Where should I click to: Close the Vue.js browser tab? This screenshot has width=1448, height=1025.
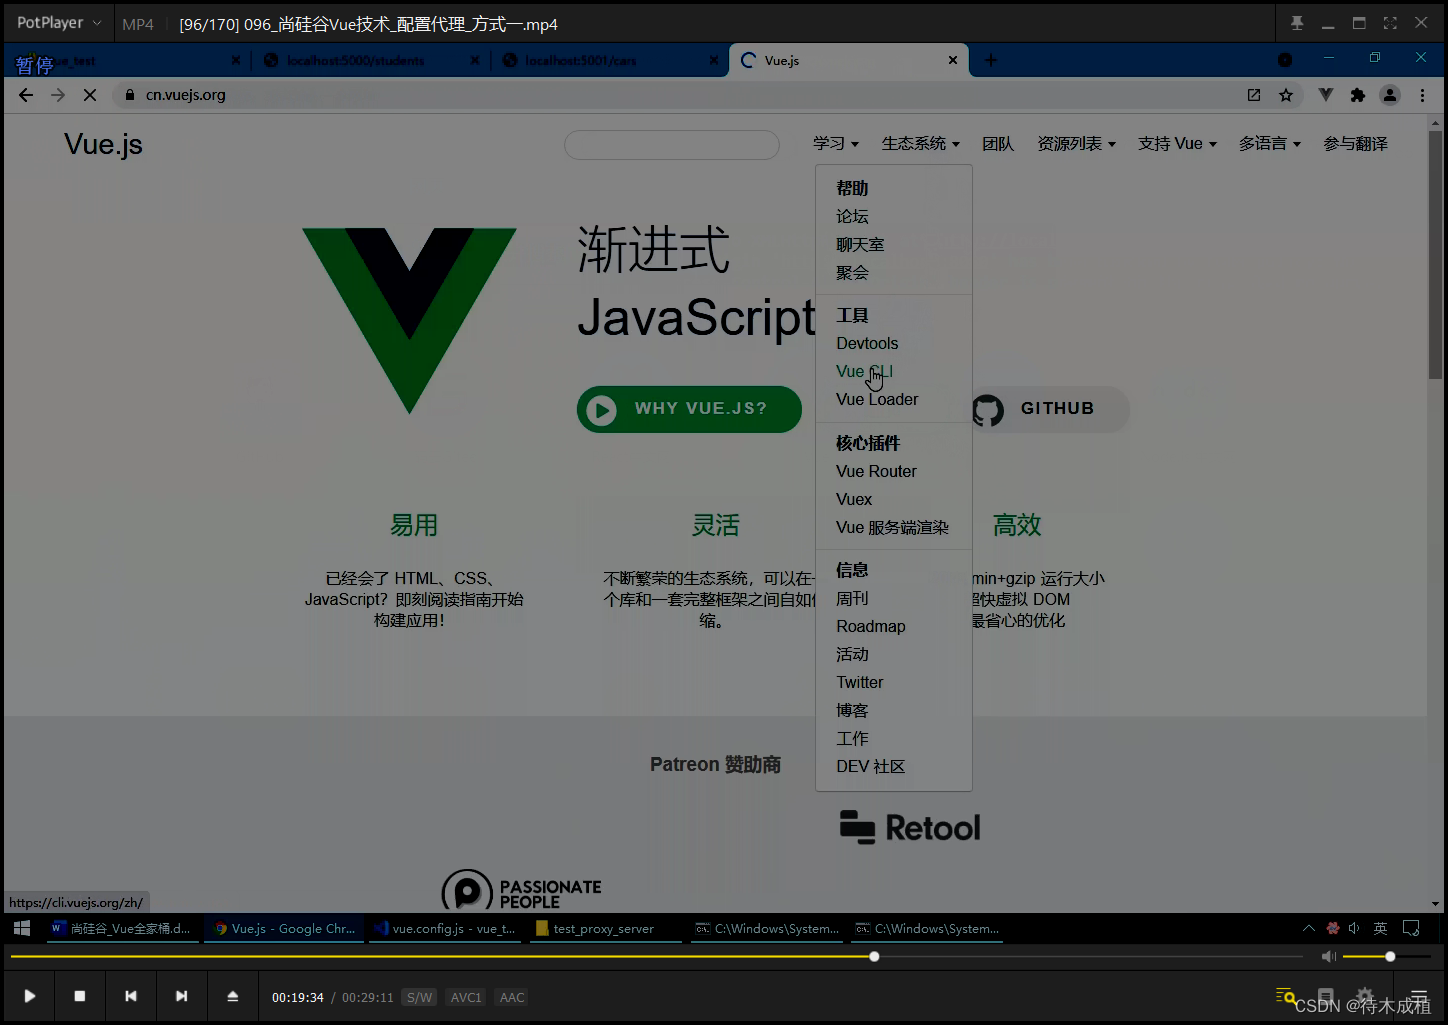[x=953, y=61]
